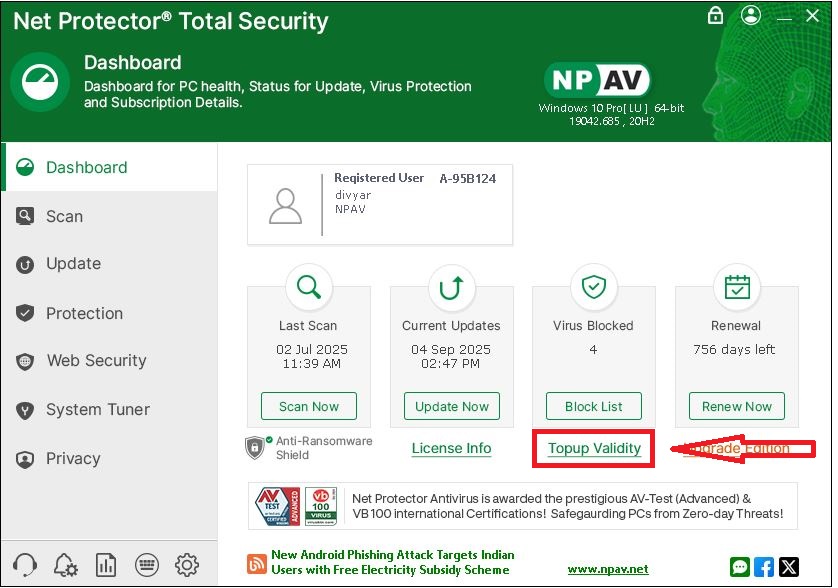Select System Tuner from sidebar

click(x=97, y=410)
